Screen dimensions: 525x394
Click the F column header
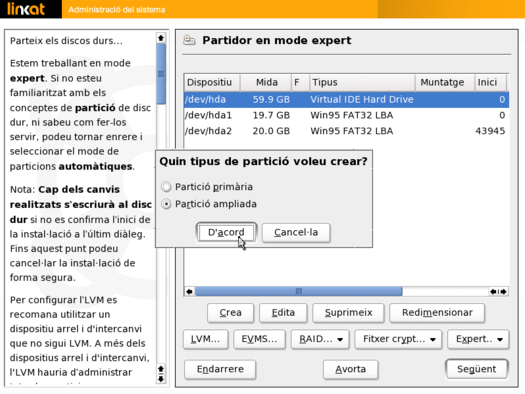coord(300,82)
